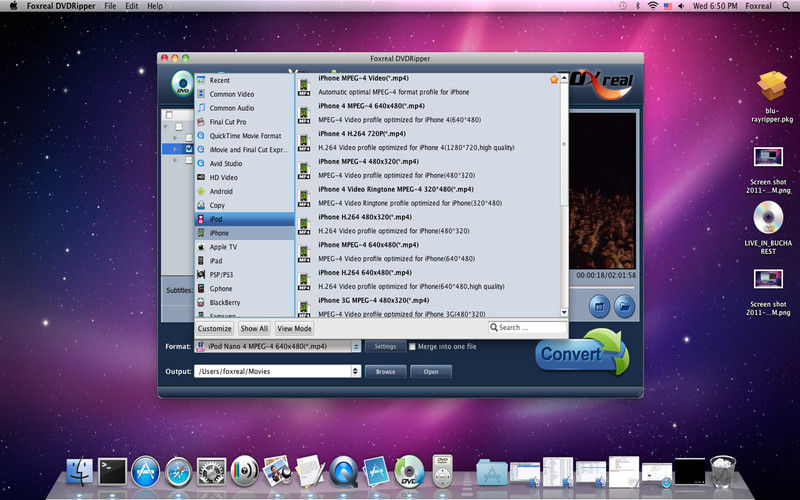The height and width of the screenshot is (500, 800).
Task: Enable Merge into one file checkbox
Action: coord(412,346)
